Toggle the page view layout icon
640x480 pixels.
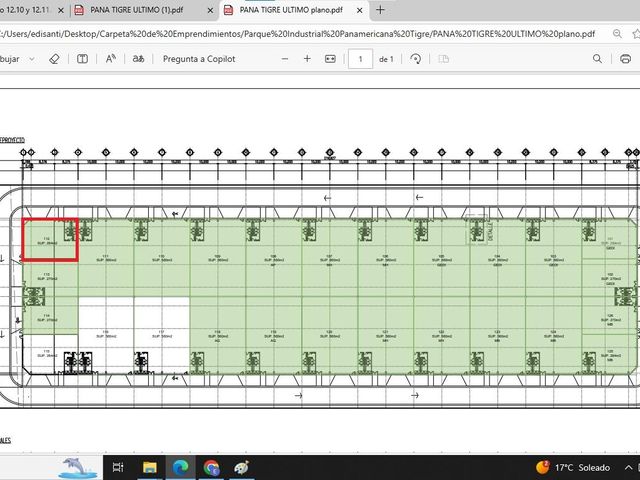(x=443, y=59)
